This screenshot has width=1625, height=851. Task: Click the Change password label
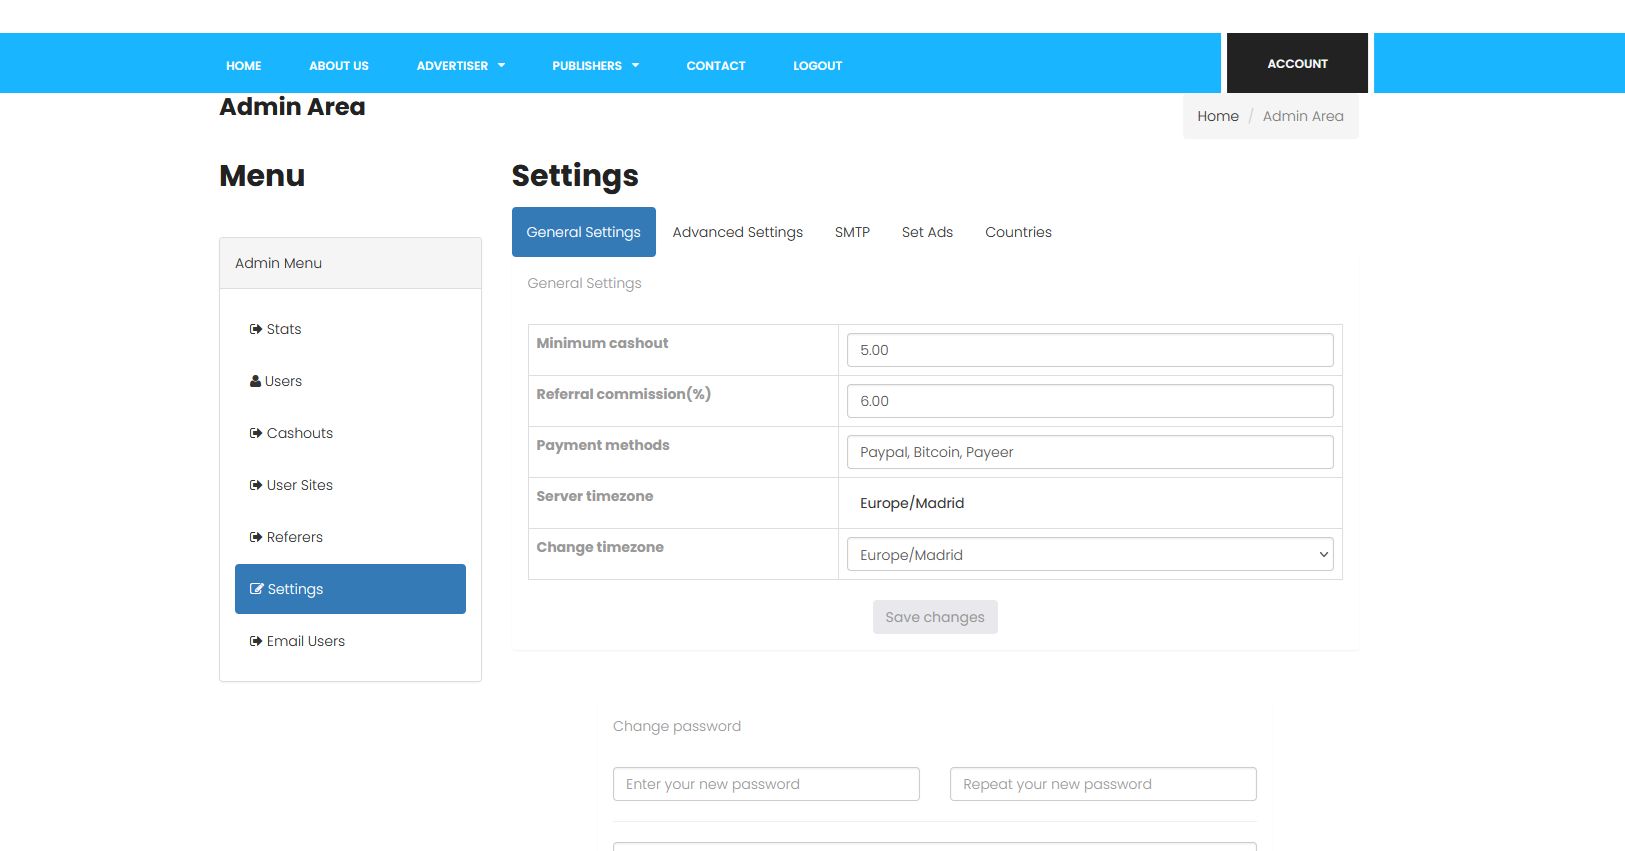click(x=677, y=726)
